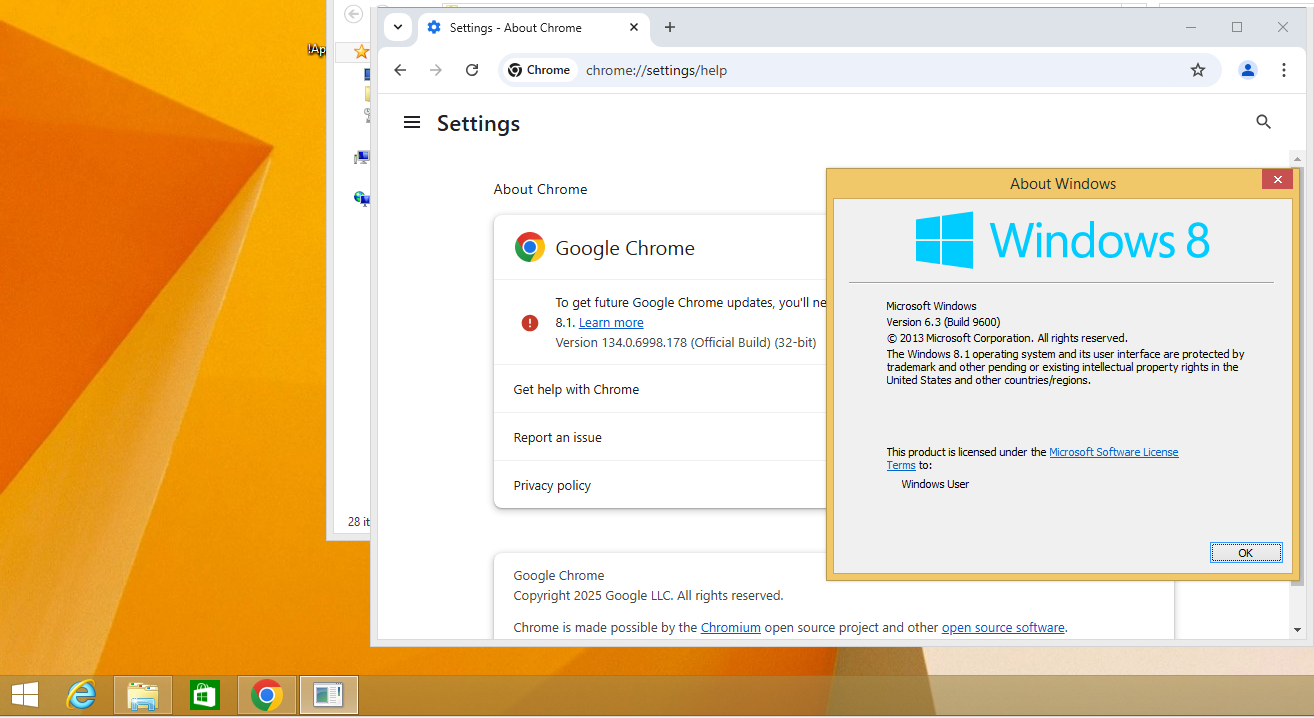Viewport: 1314px width, 718px height.
Task: Open a new tab with plus button
Action: coord(670,27)
